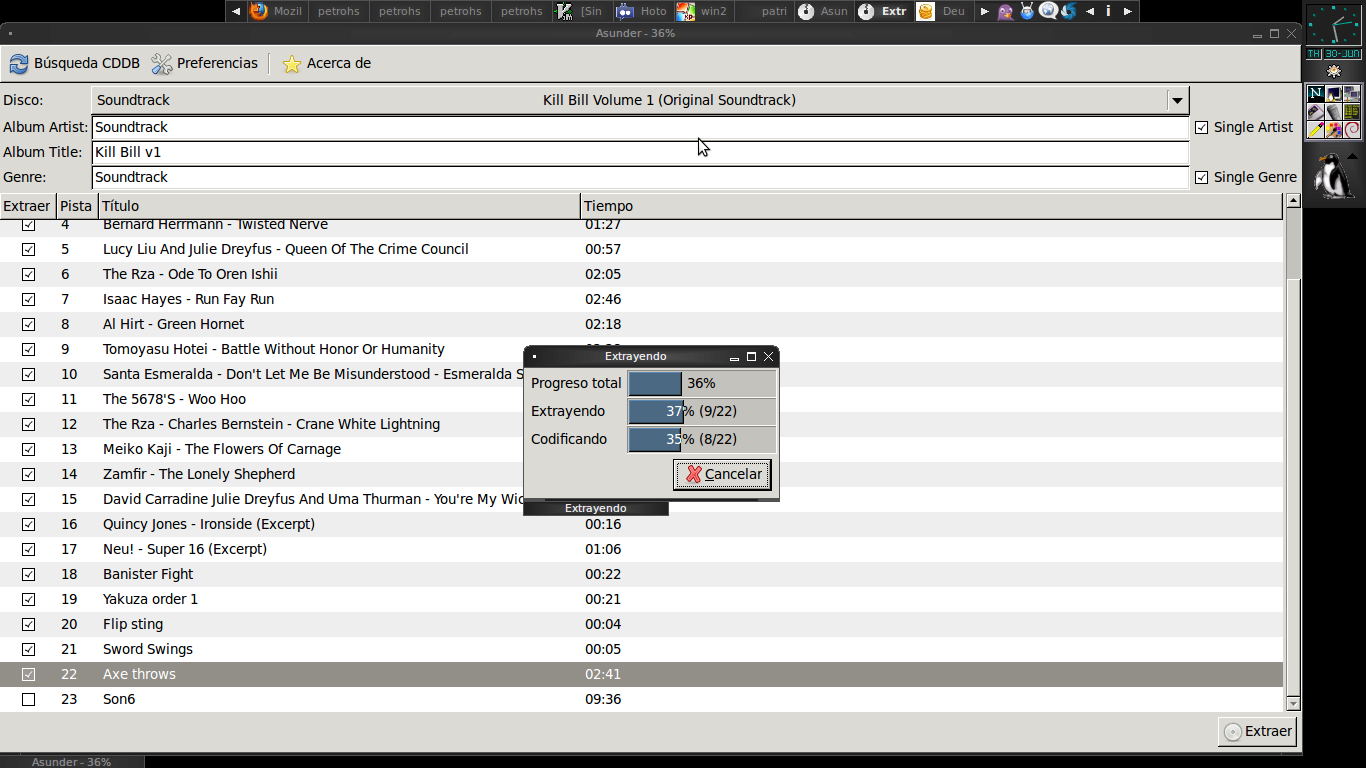Click the penguin icon in the dock

[x=1332, y=176]
